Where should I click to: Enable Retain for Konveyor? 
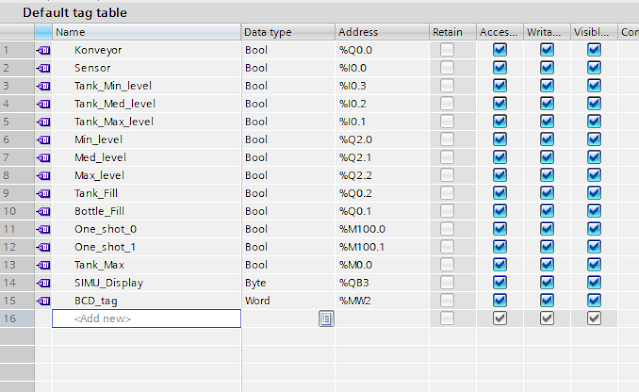pyautogui.click(x=447, y=50)
